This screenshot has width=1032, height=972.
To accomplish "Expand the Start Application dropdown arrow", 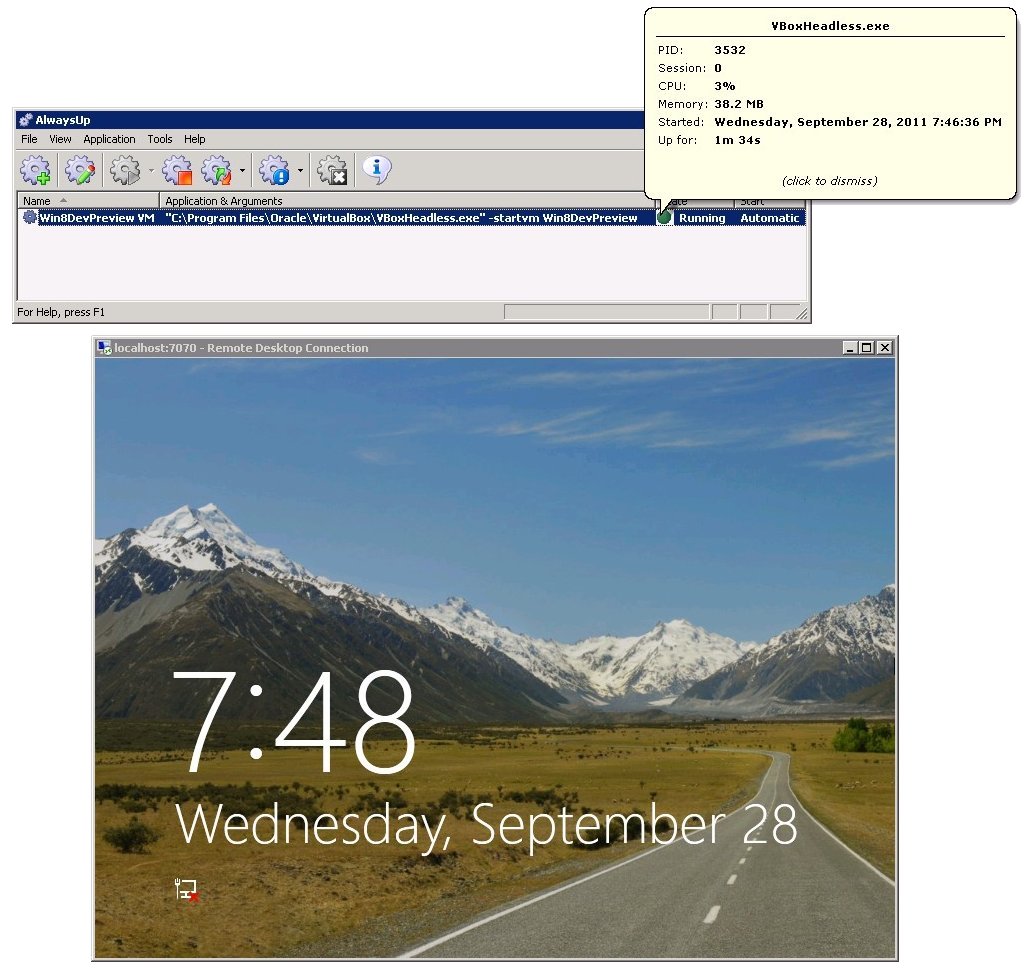I will pos(151,172).
